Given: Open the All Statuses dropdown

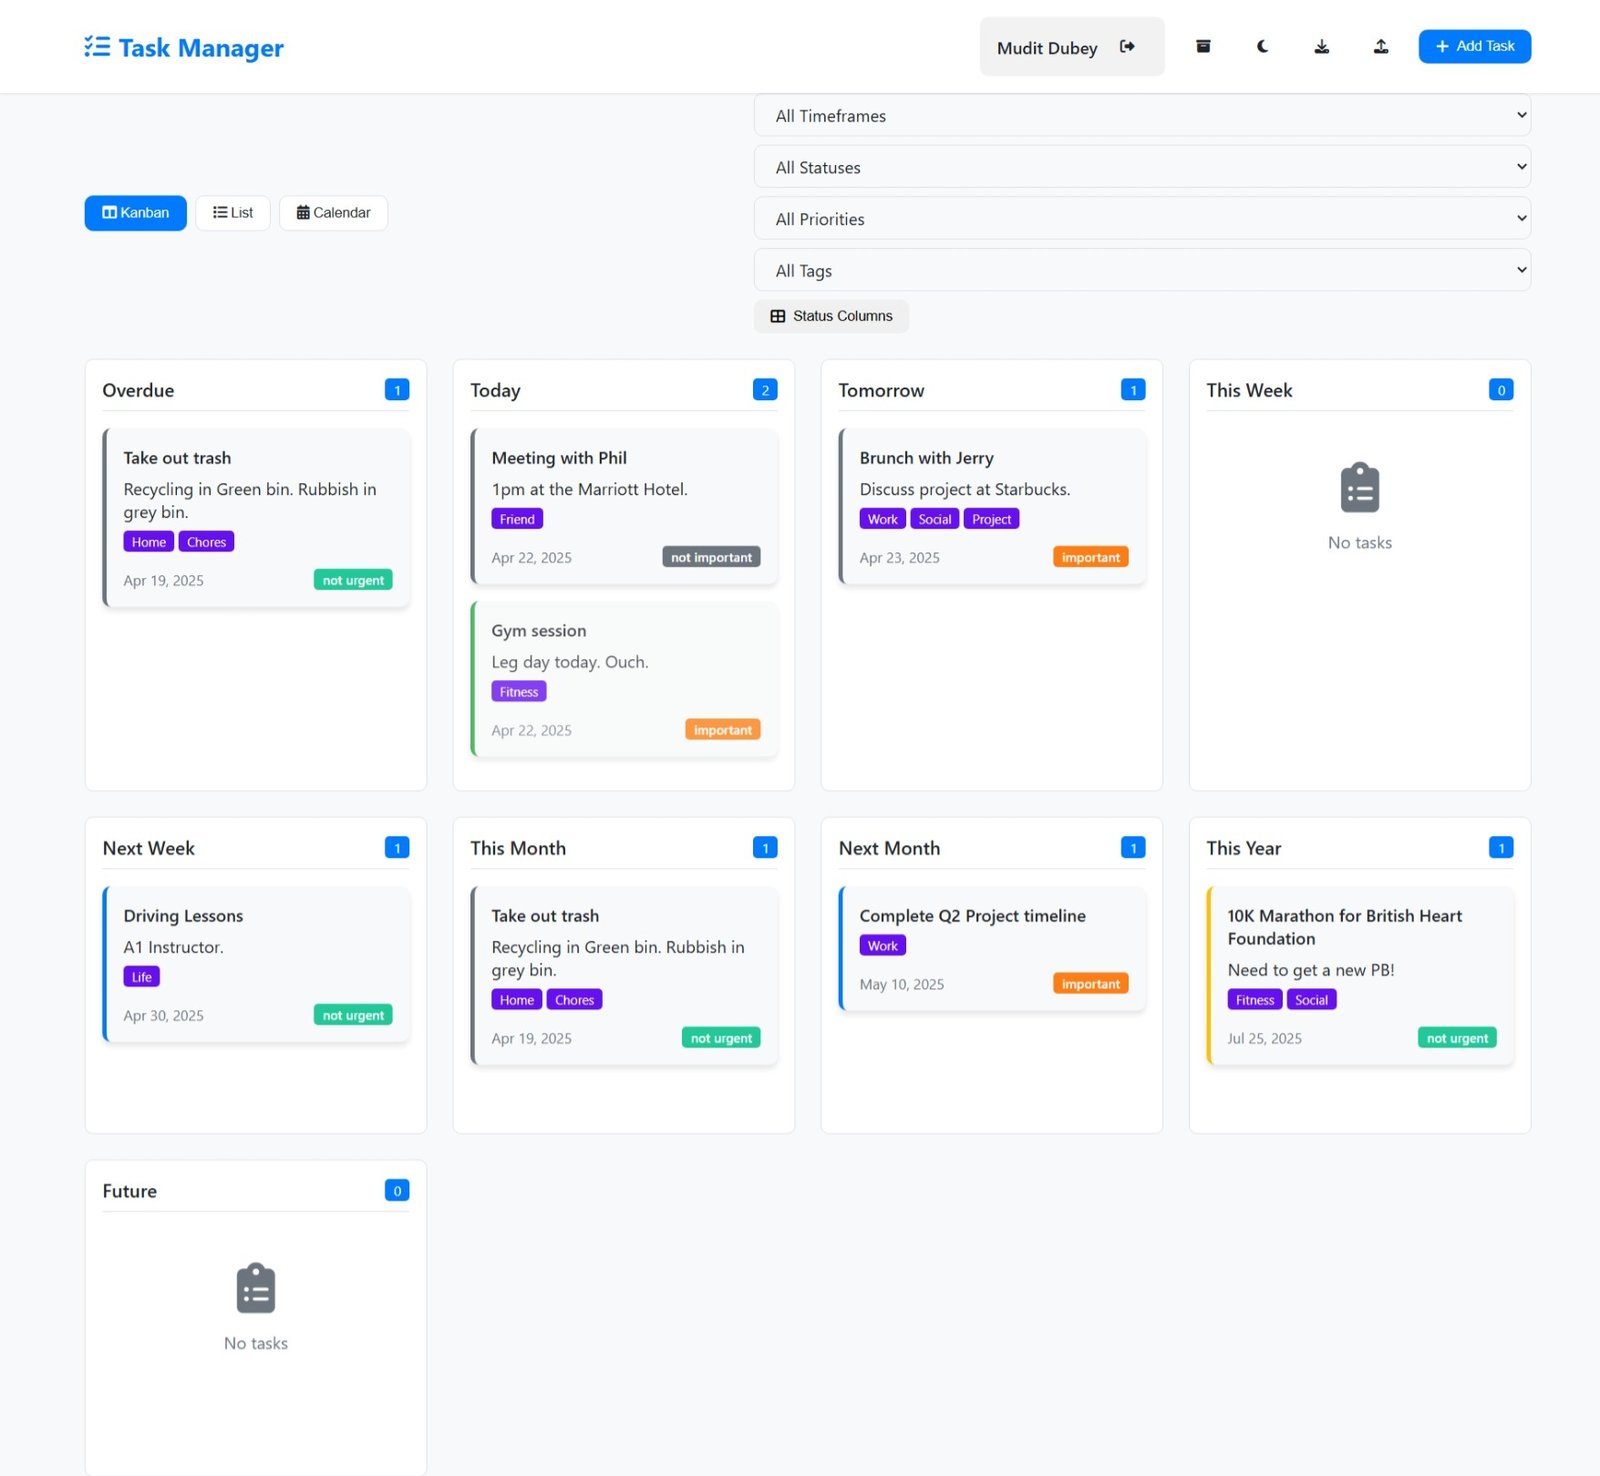Looking at the screenshot, I should (x=1142, y=167).
